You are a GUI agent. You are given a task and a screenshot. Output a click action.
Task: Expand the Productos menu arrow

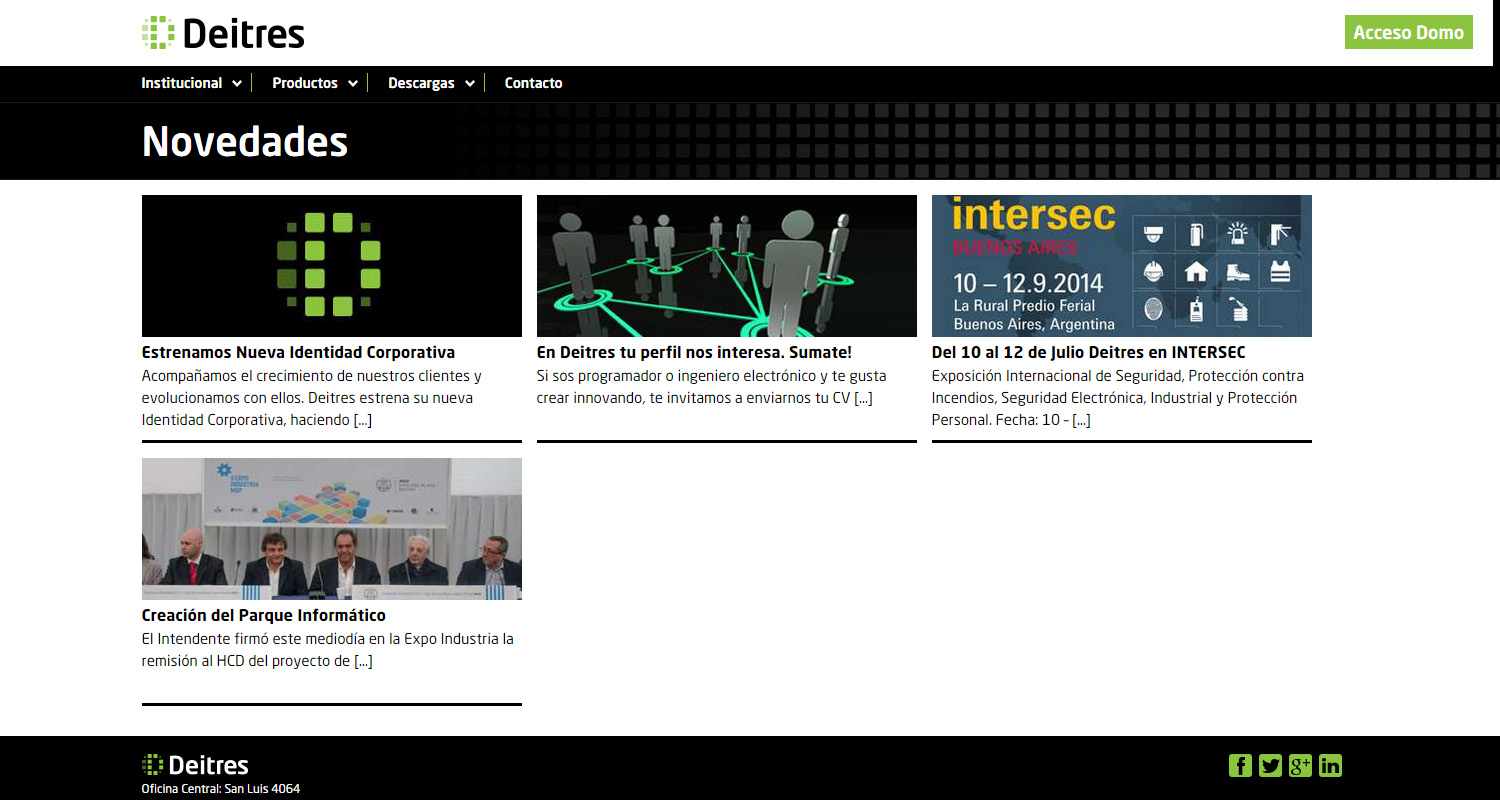(x=353, y=84)
